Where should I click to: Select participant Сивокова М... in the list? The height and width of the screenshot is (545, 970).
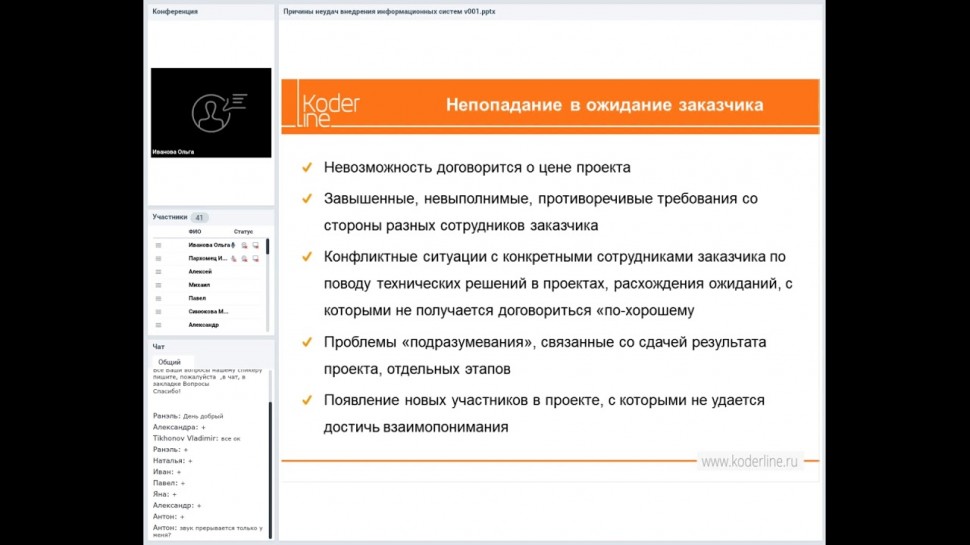pyautogui.click(x=208, y=312)
